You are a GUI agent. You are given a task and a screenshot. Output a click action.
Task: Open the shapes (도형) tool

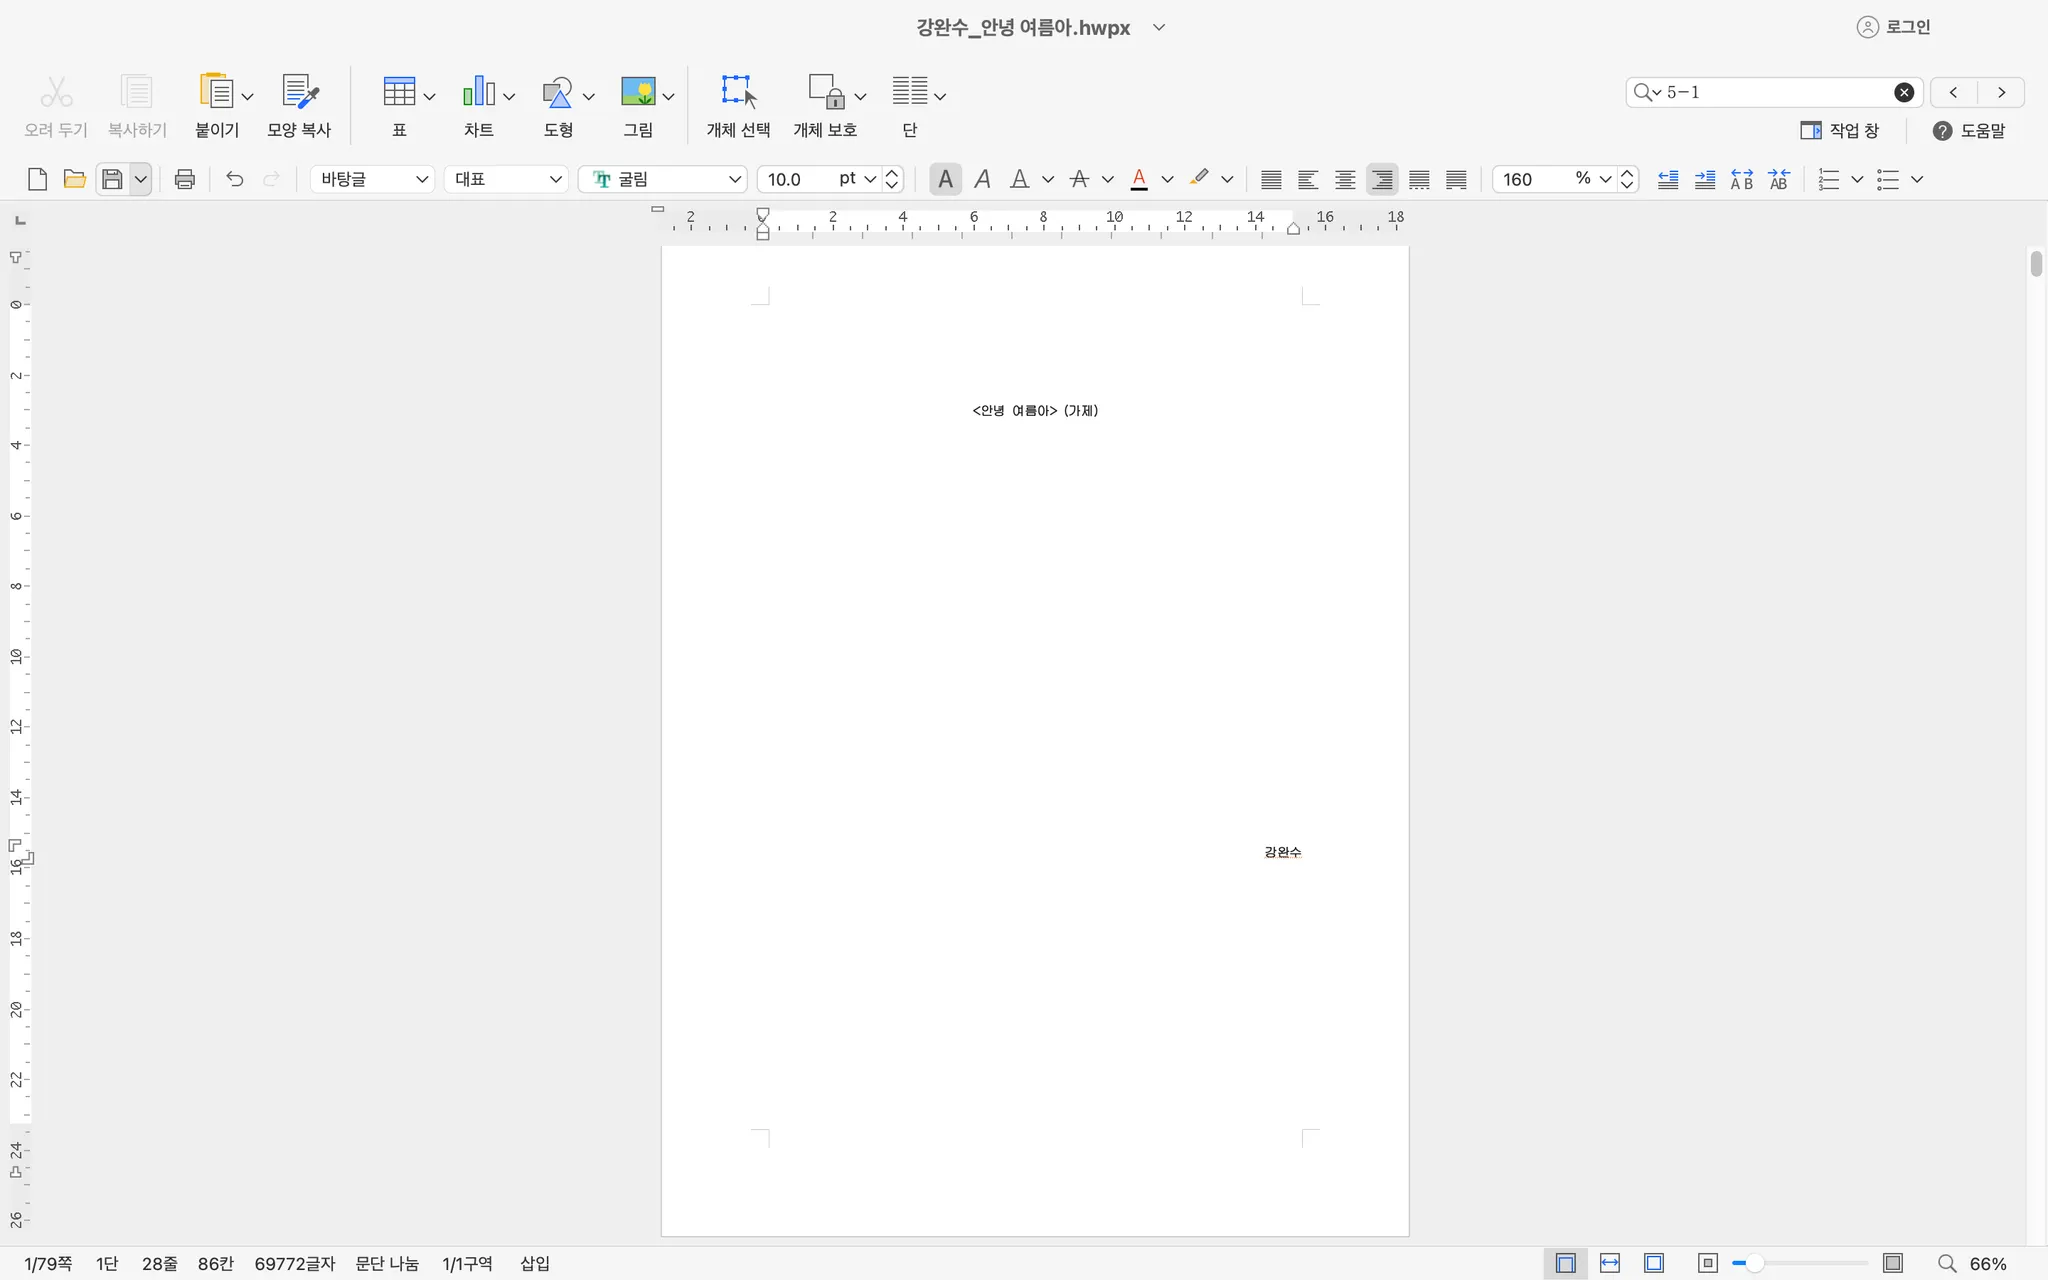click(557, 93)
